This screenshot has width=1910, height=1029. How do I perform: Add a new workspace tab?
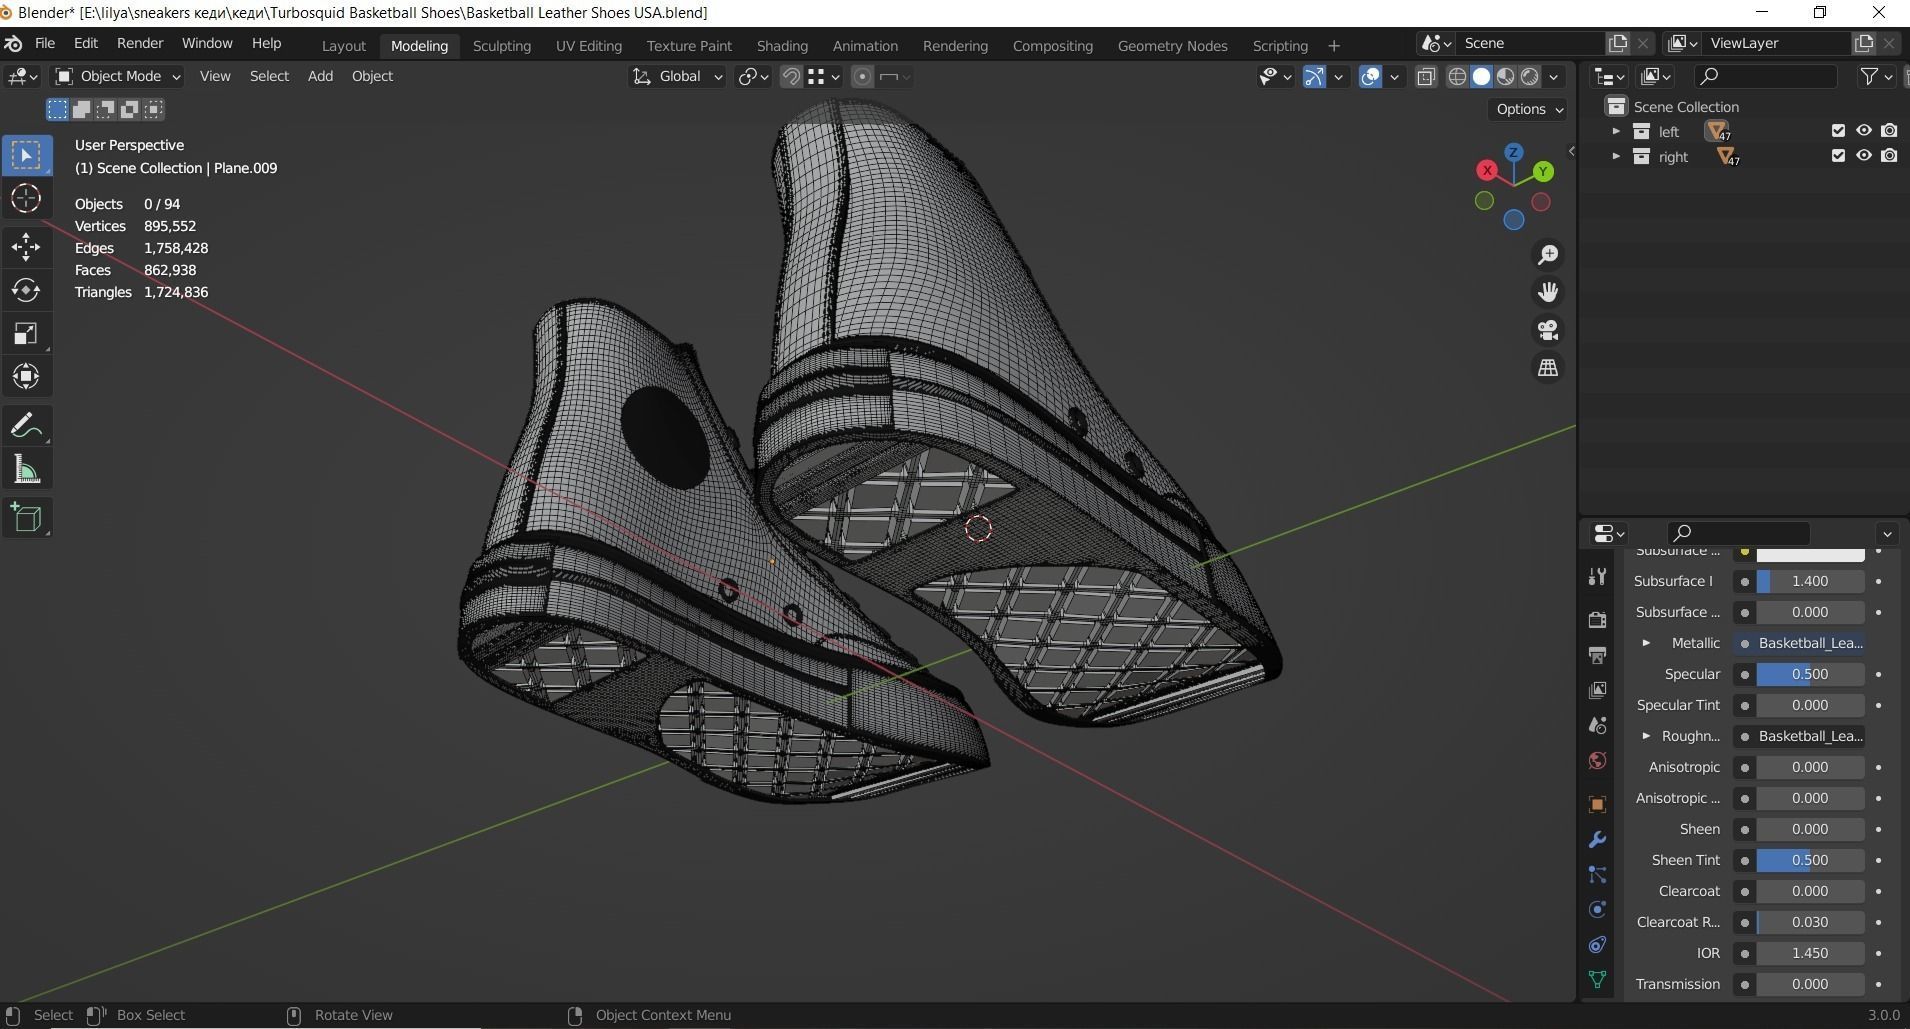1333,46
